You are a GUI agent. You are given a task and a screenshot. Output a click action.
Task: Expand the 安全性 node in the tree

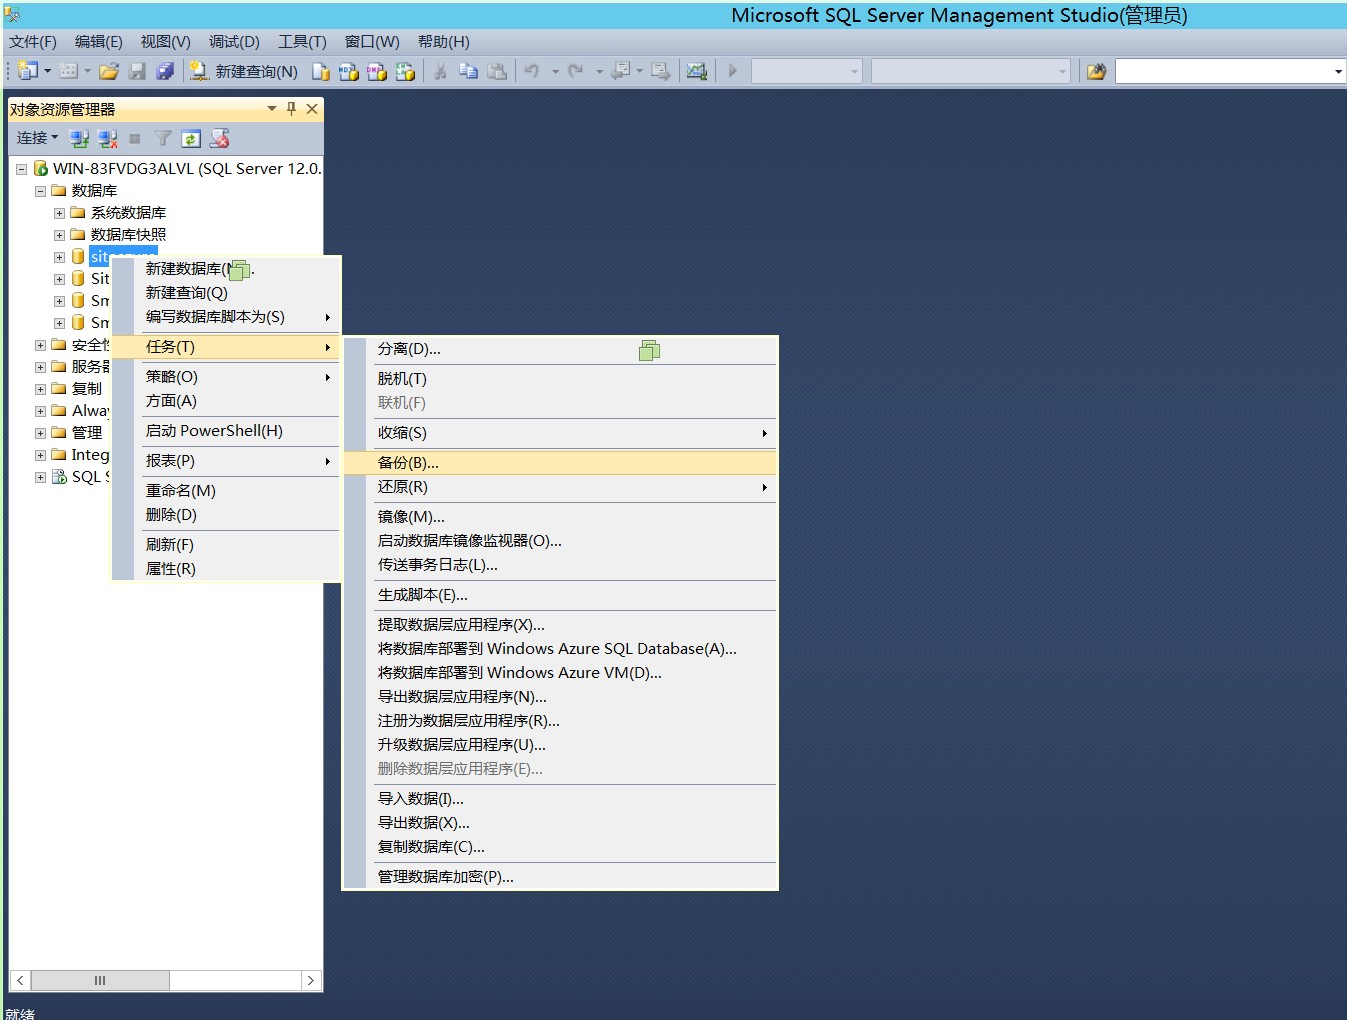(39, 344)
